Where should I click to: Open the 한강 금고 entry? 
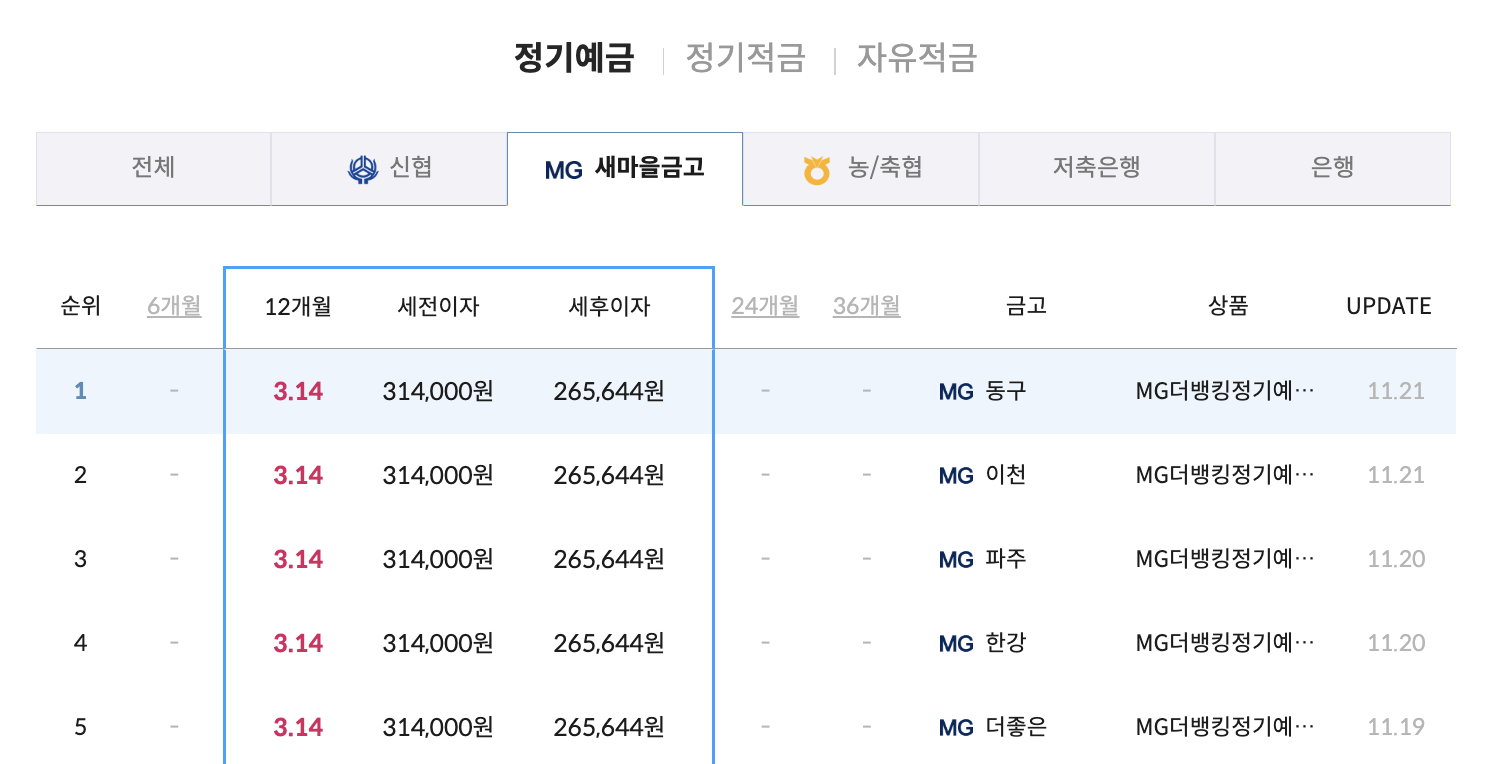(x=1006, y=643)
